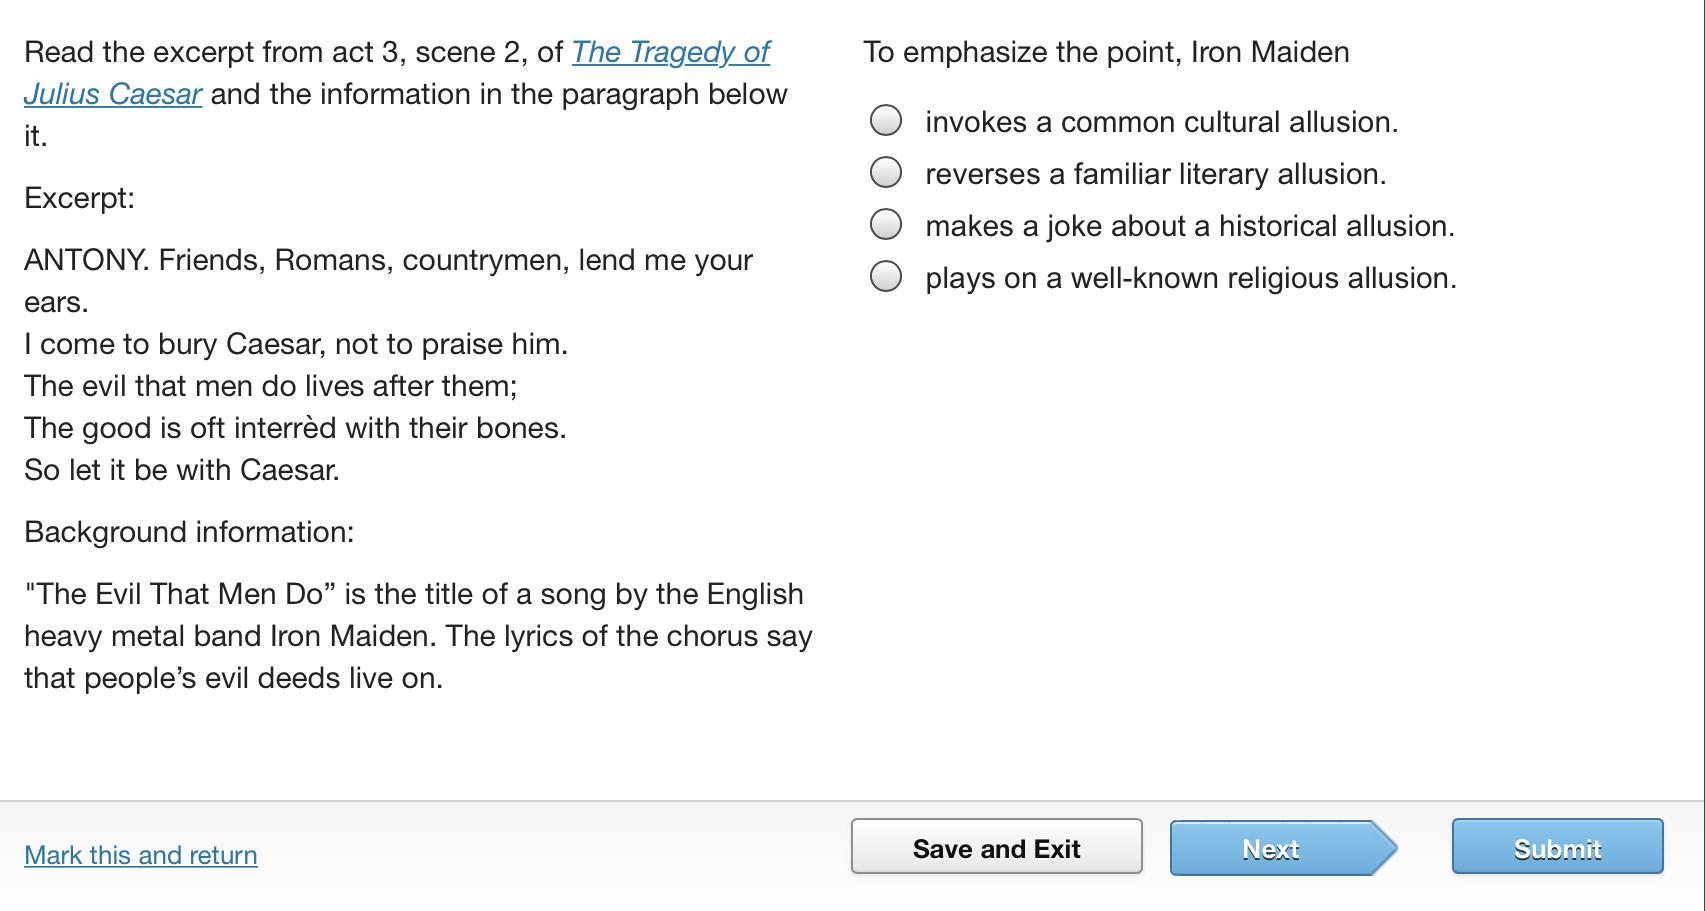
Task: Select 'invokes a common cultural allusion' radio button
Action: point(886,121)
